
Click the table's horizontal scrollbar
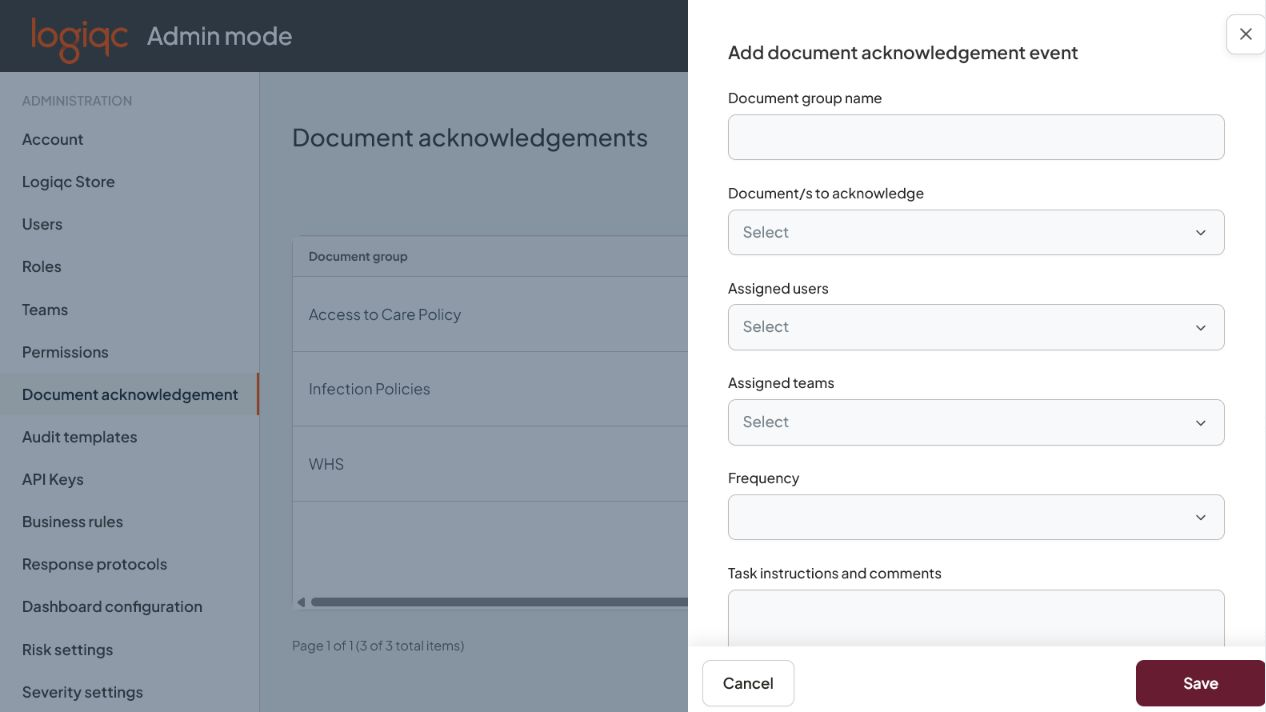pyautogui.click(x=499, y=602)
